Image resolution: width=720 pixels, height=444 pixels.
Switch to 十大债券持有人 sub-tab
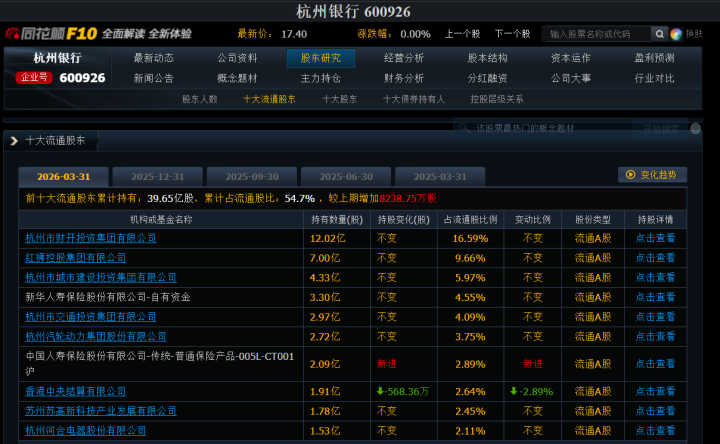(414, 99)
